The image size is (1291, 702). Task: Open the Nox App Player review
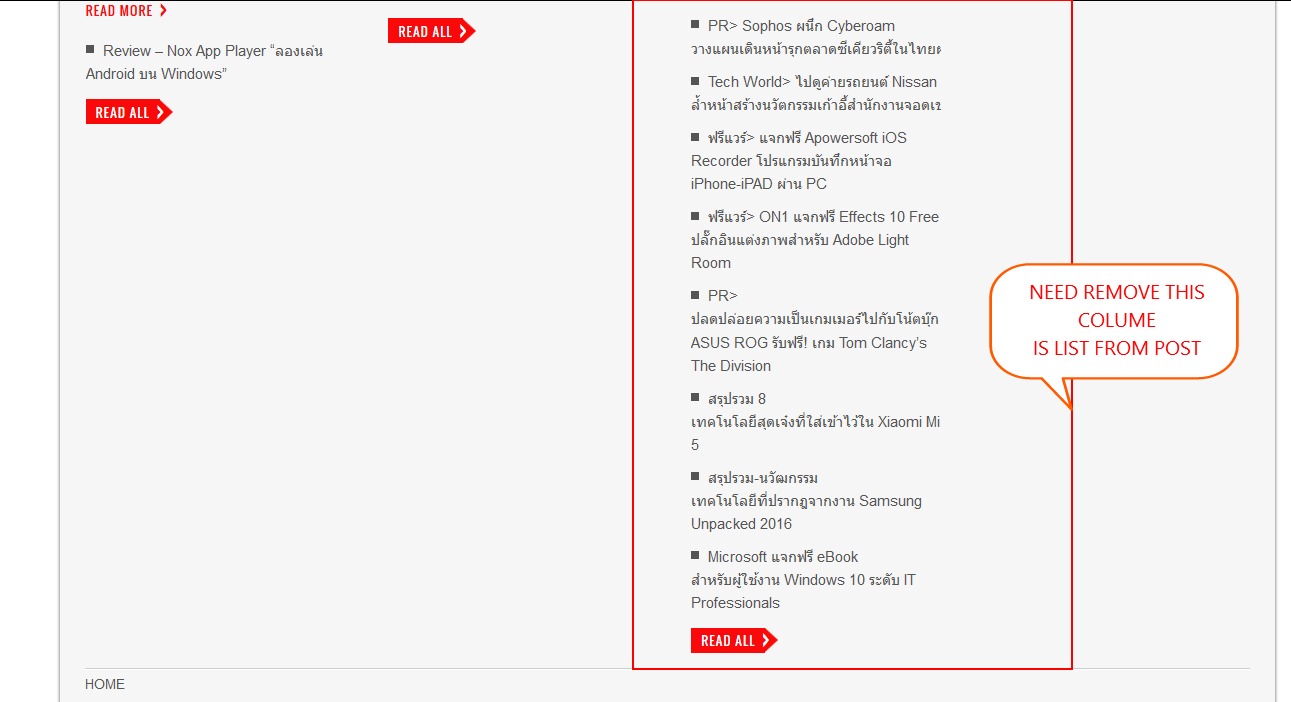204,62
